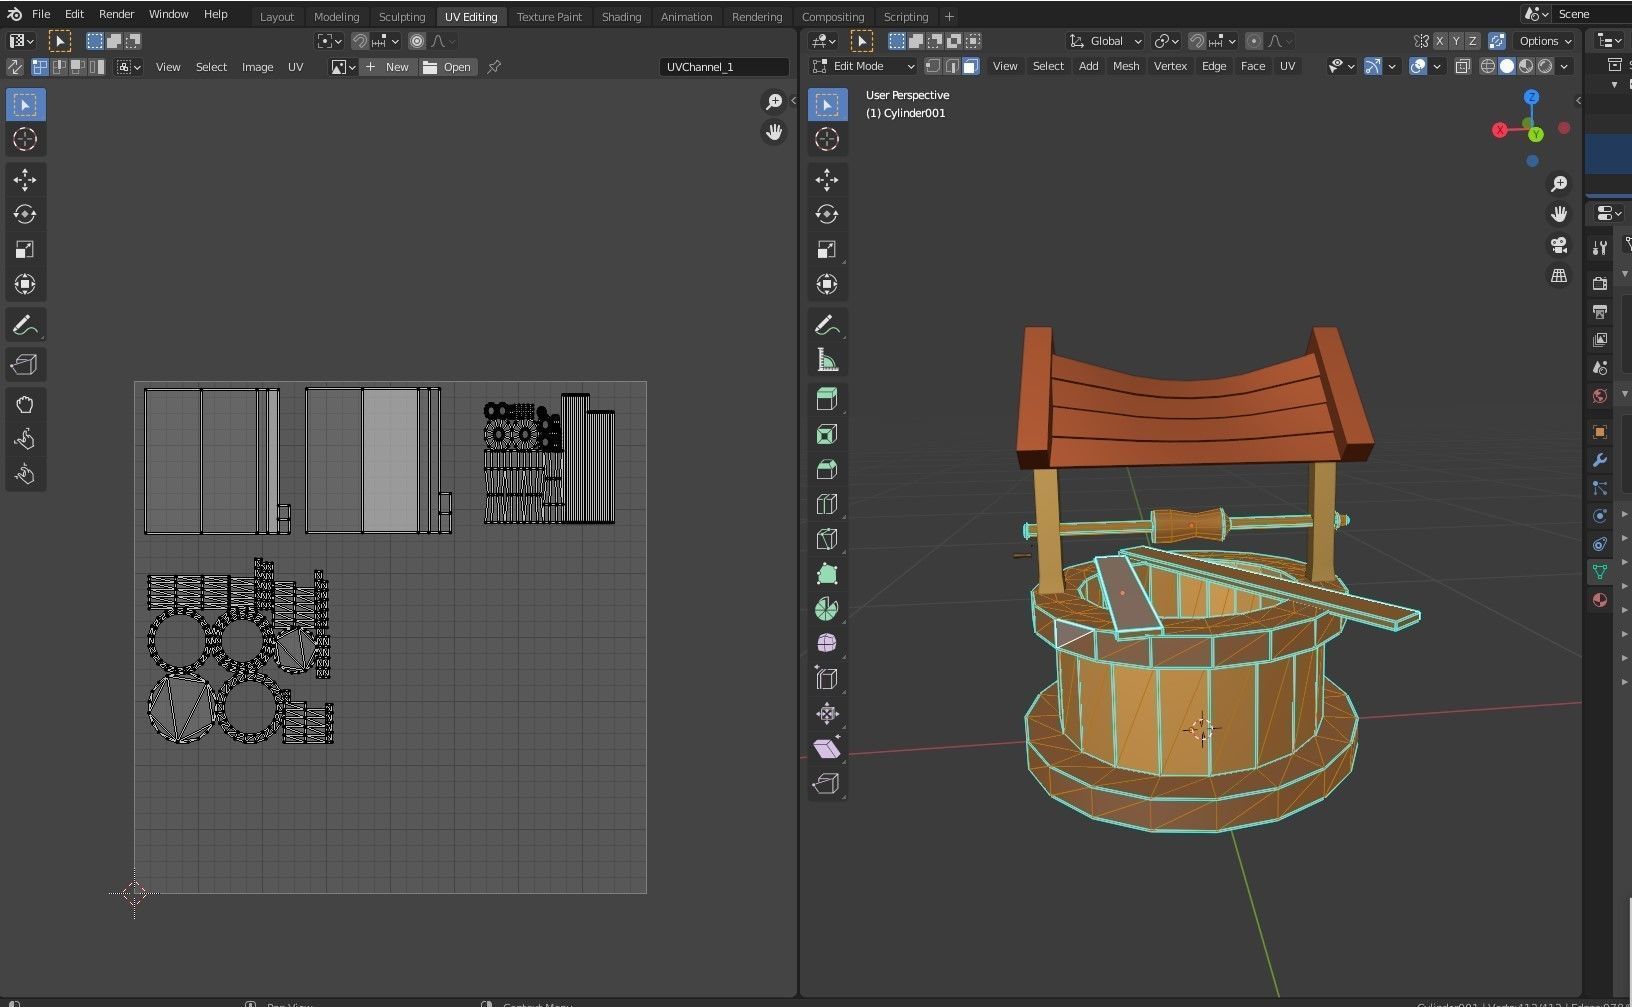Select Spin tool in 3D viewport
Screen dimensions: 1632x1007
pyautogui.click(x=827, y=608)
